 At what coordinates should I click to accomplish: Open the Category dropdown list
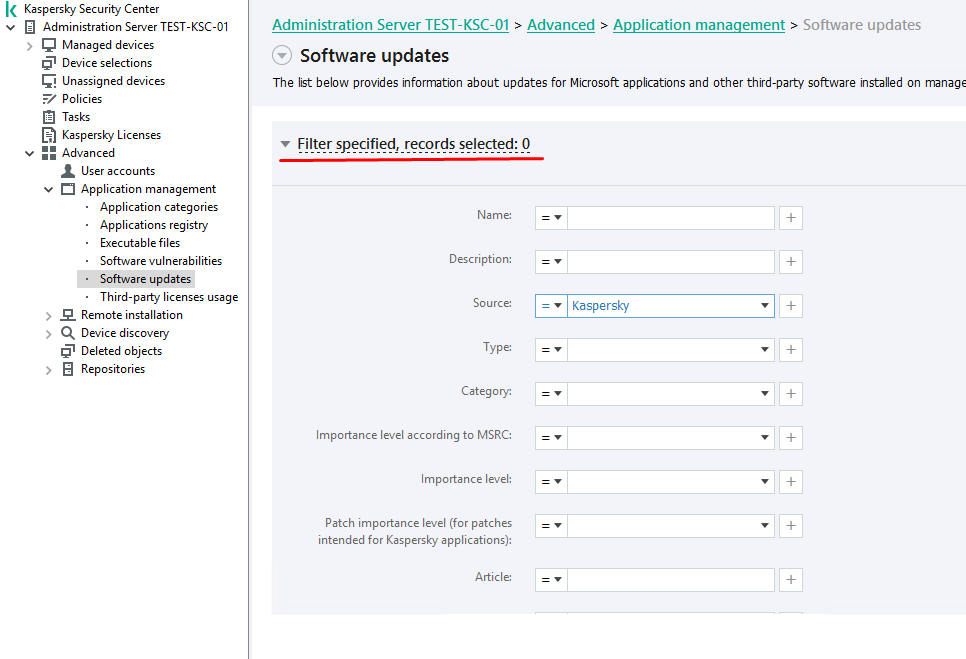[x=765, y=394]
